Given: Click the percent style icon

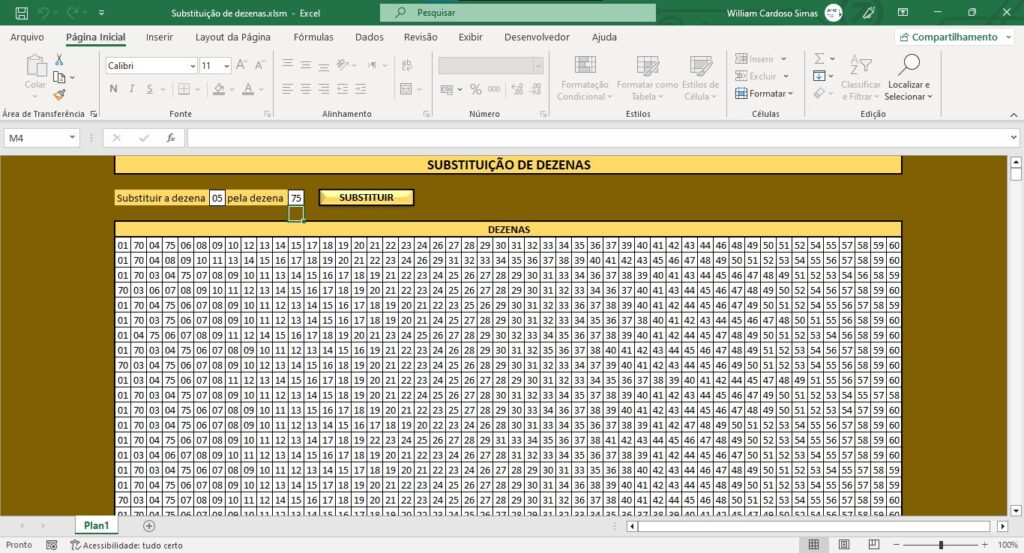Looking at the screenshot, I should (475, 89).
